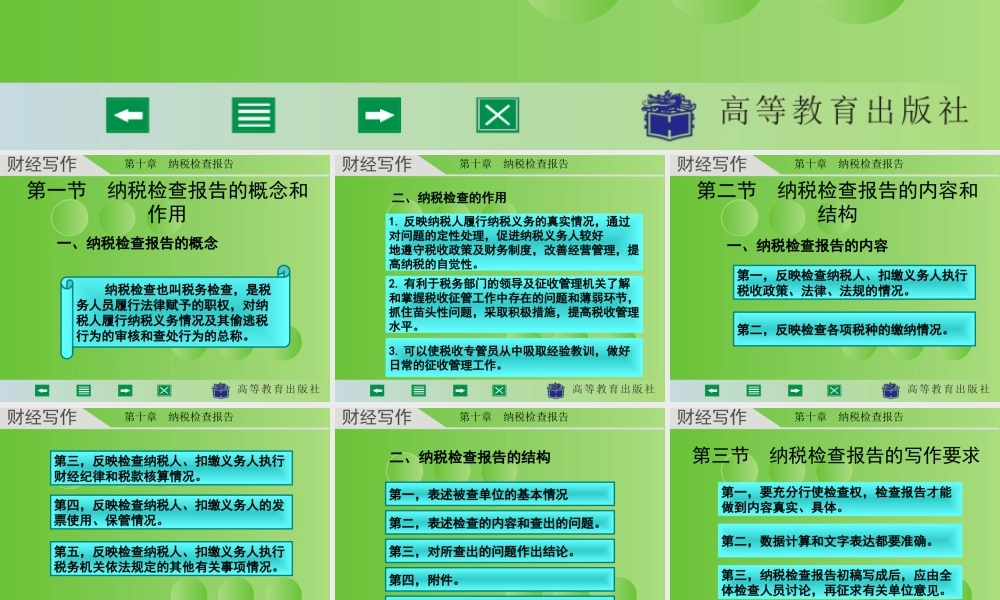Viewport: 1000px width, 600px height.
Task: Click the small publisher logo on the 第一节 slide
Action: (x=221, y=390)
